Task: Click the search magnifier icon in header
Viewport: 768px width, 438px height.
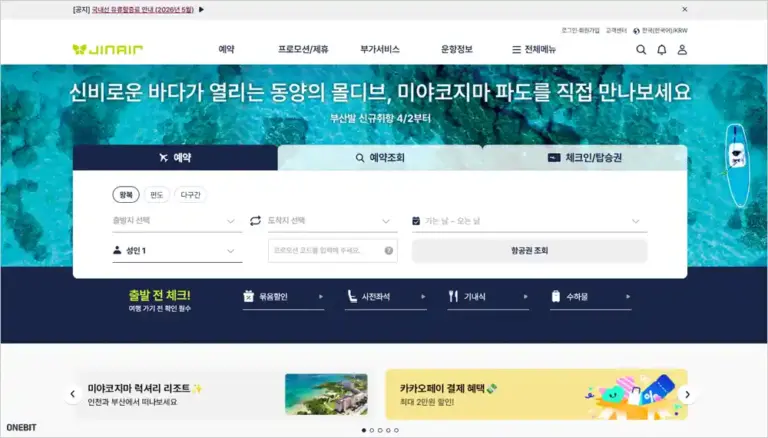Action: (x=641, y=49)
